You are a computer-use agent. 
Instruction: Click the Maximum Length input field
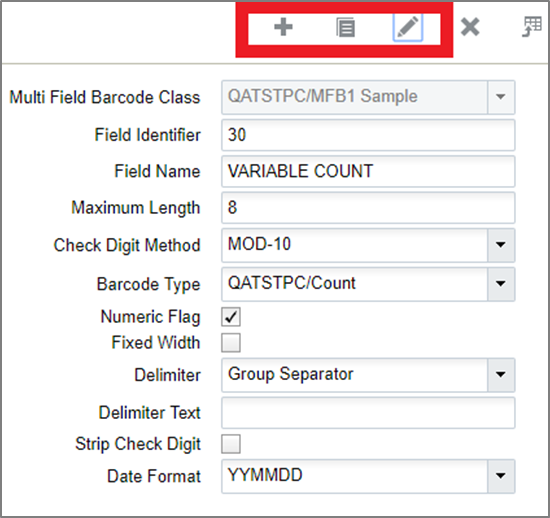pyautogui.click(x=368, y=208)
